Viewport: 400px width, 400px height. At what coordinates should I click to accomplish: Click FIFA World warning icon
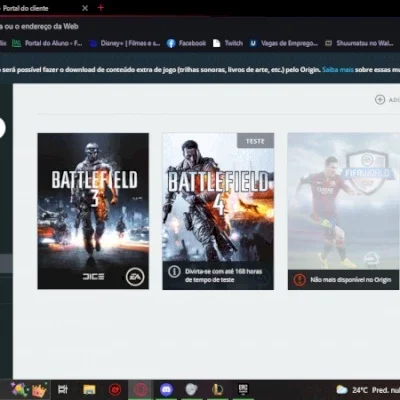299,280
